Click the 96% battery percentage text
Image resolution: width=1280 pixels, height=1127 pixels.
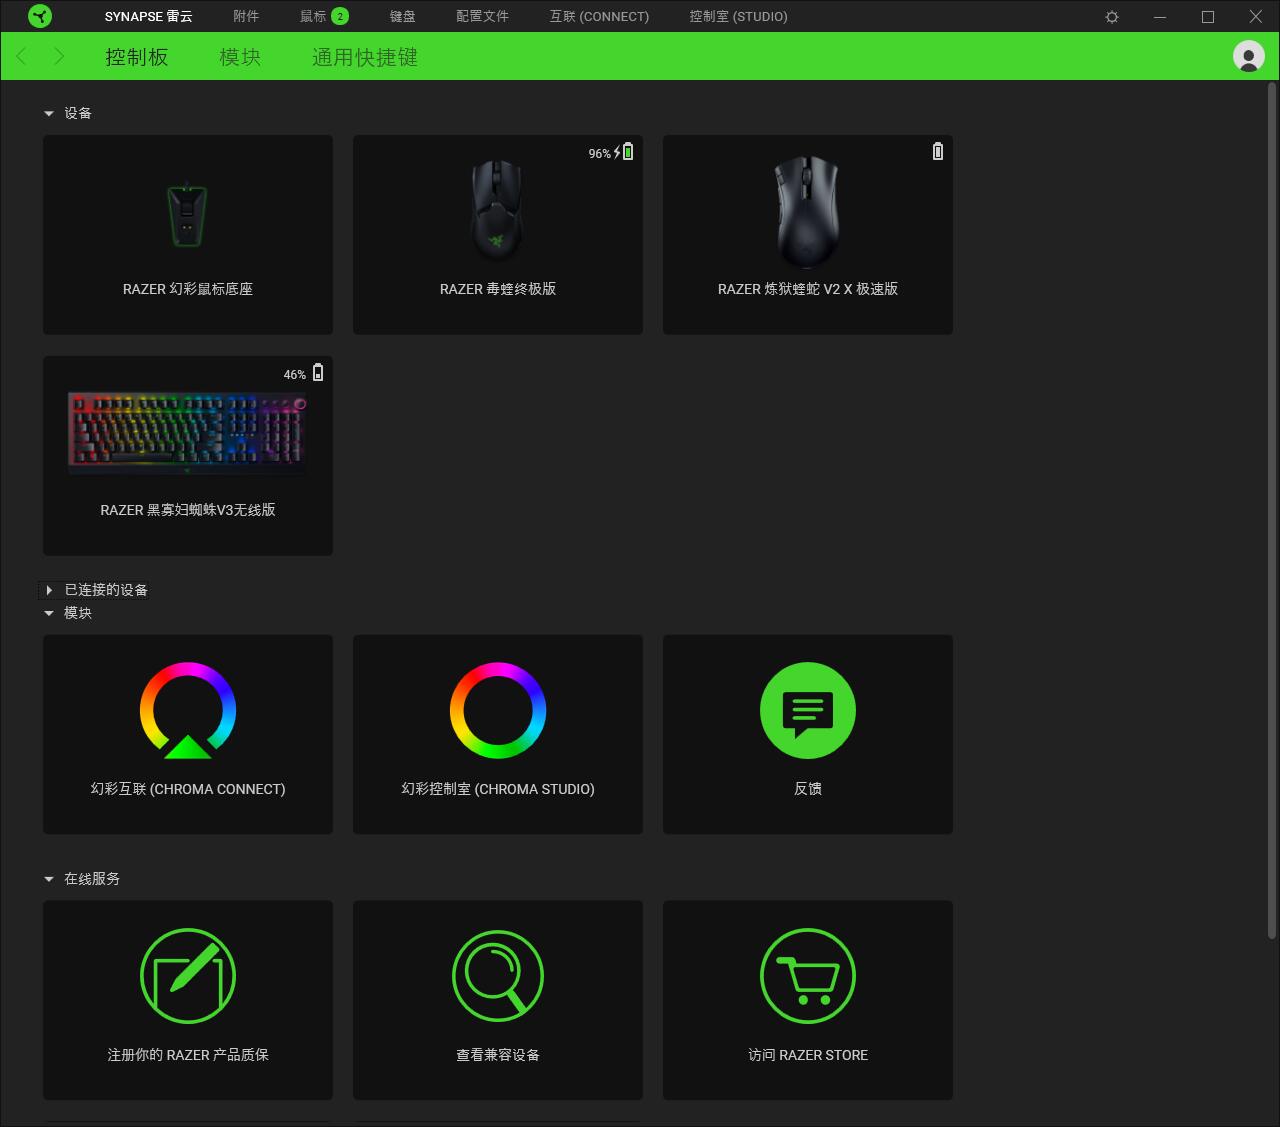click(599, 153)
